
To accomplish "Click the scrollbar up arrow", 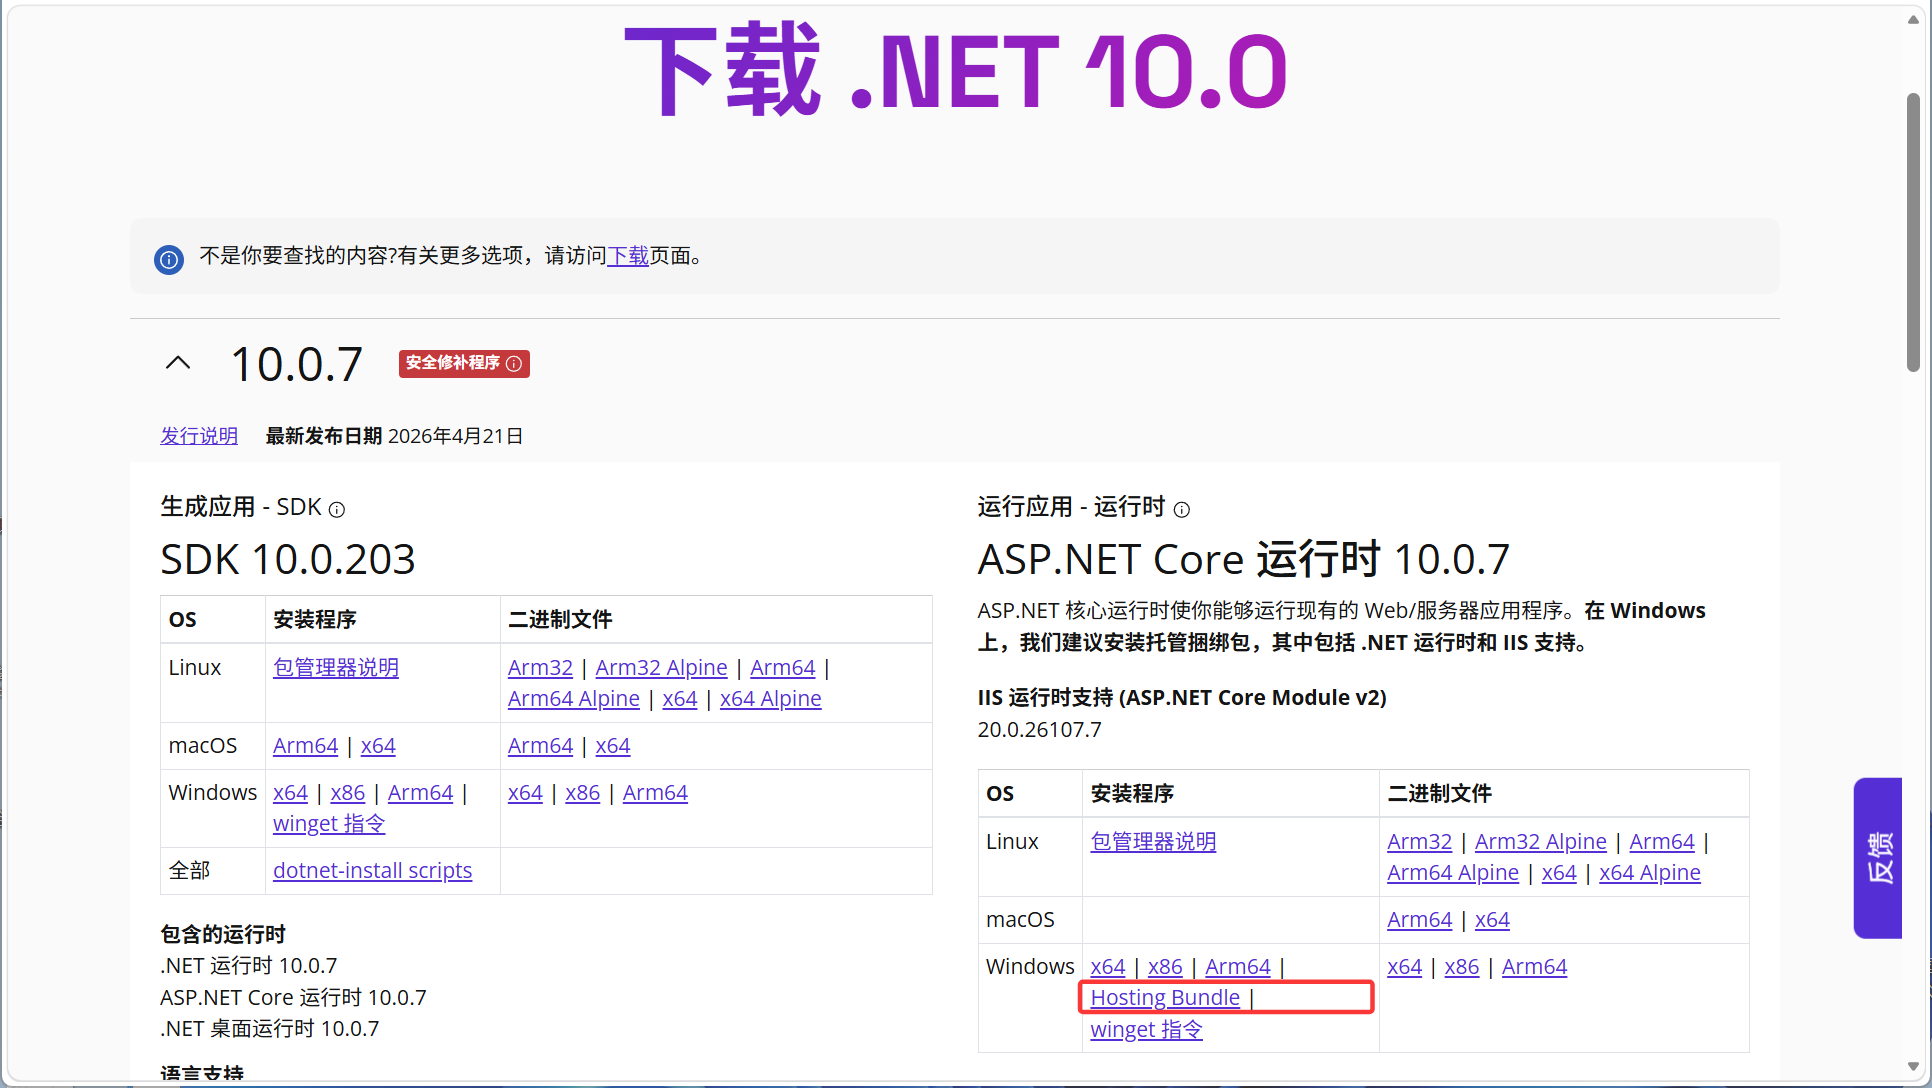I will pyautogui.click(x=1913, y=20).
